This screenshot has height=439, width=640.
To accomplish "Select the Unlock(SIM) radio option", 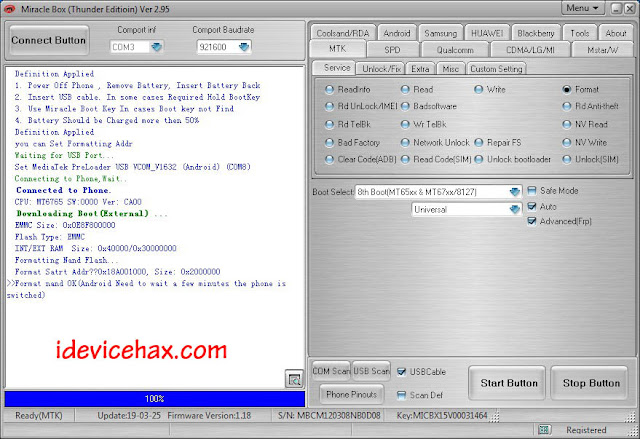I will pyautogui.click(x=567, y=160).
